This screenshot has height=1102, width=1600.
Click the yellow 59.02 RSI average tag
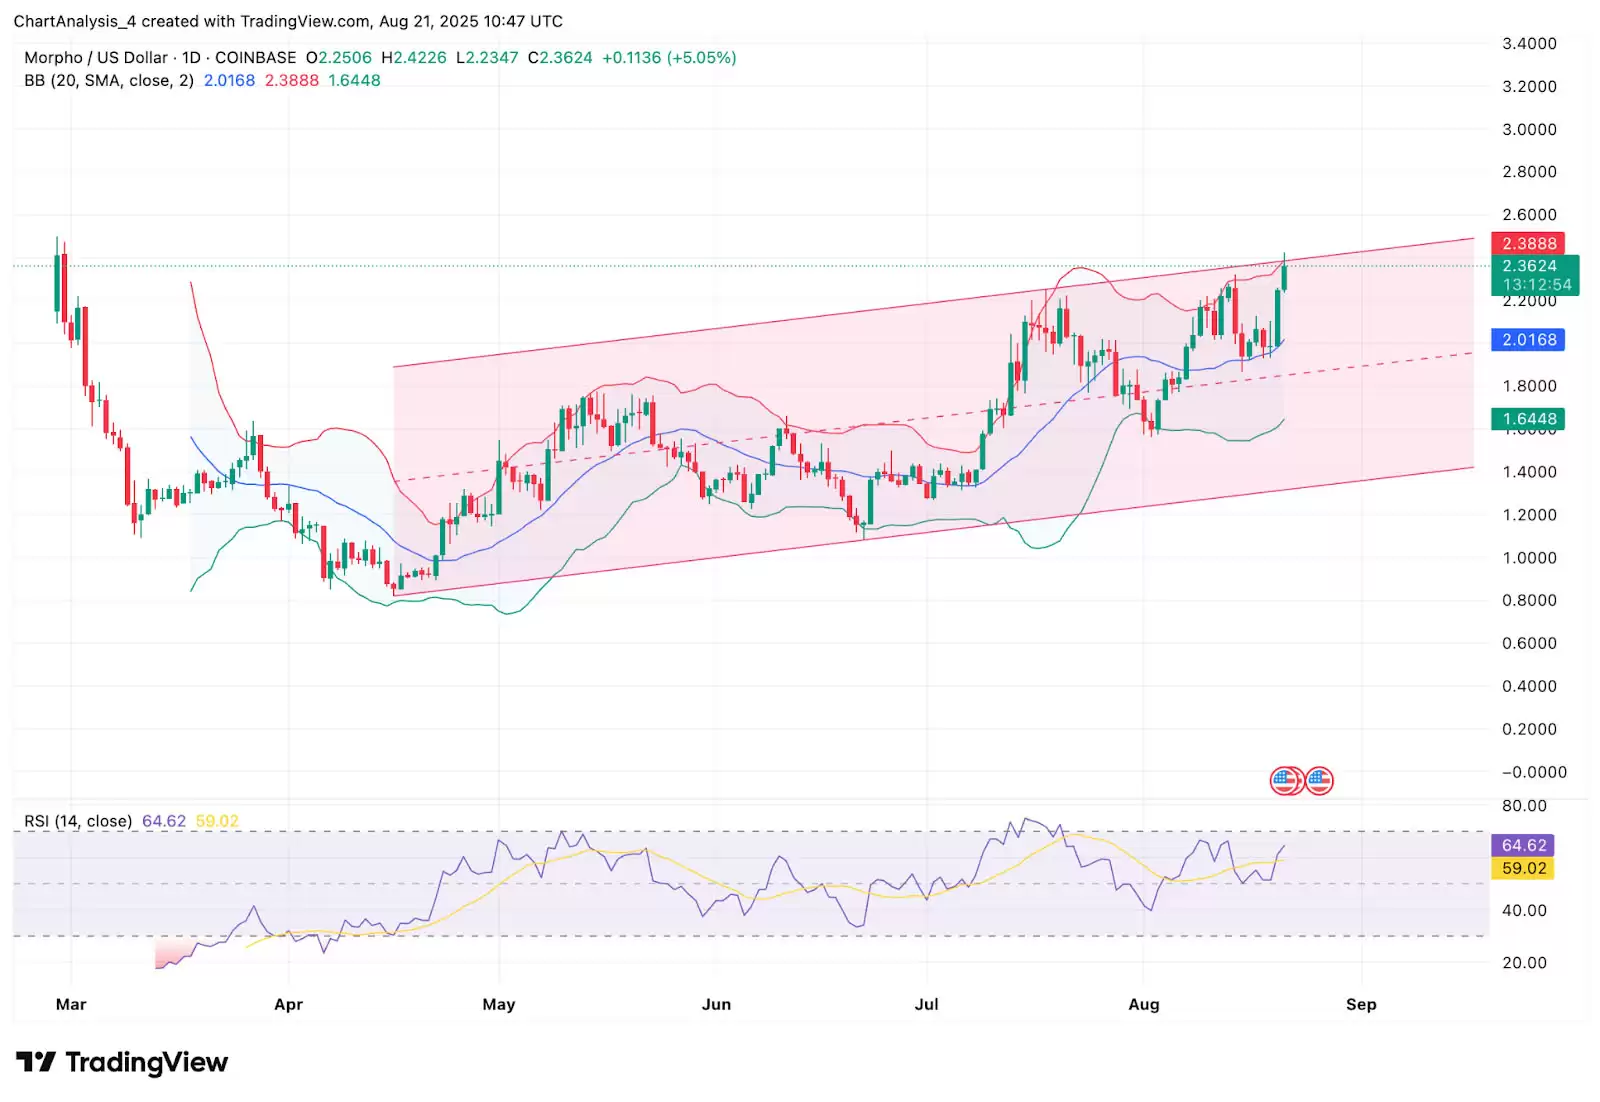(x=1523, y=869)
